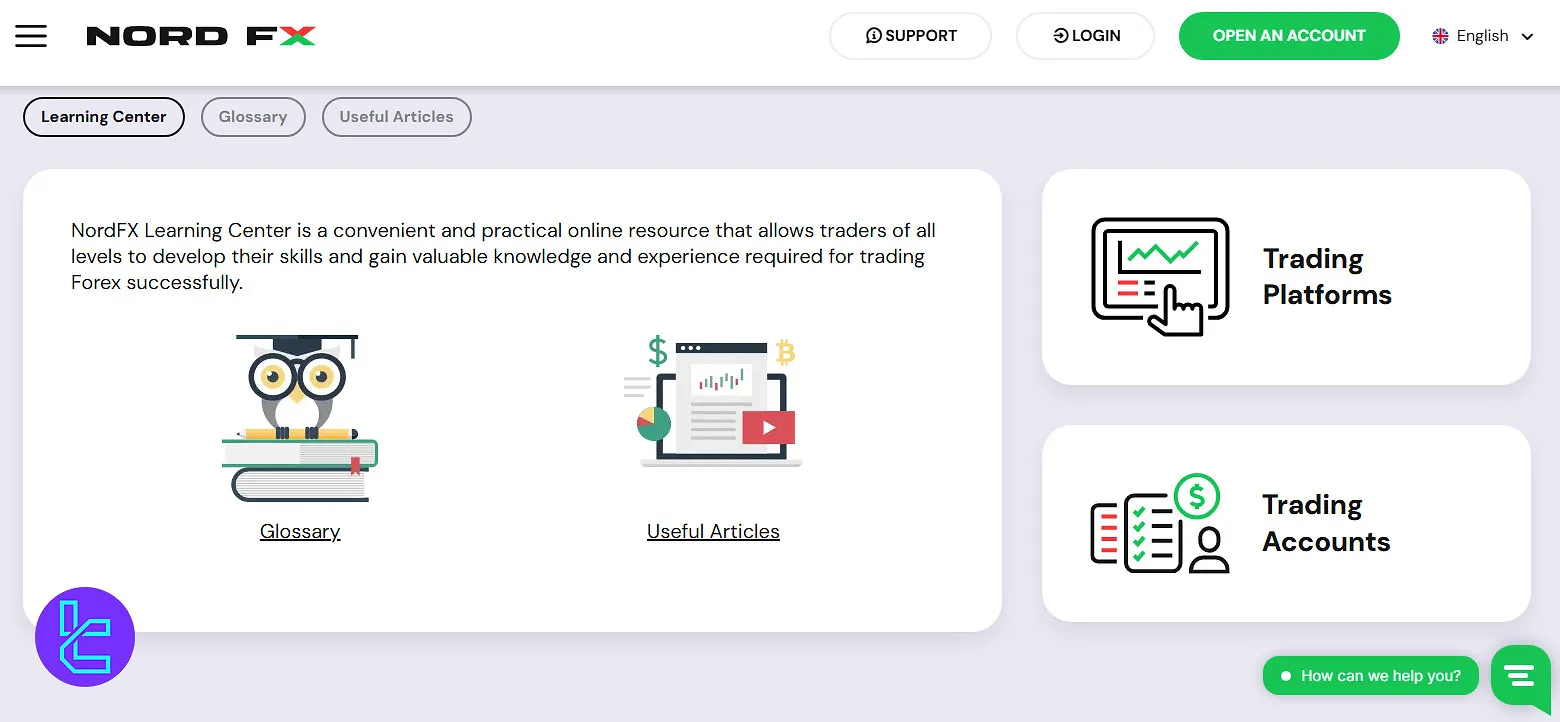Select the Learning Center tab
The image size is (1560, 722).
(104, 117)
